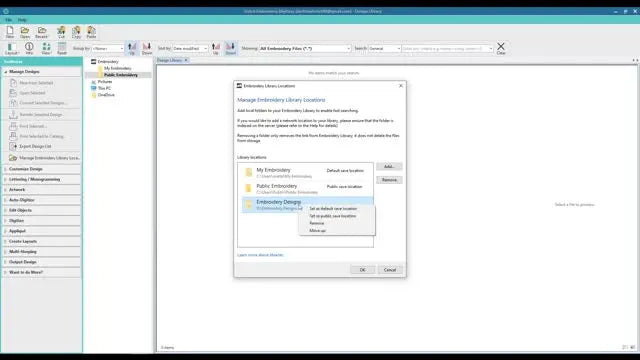
Task: Select Pictures in folder tree
Action: pyautogui.click(x=105, y=82)
